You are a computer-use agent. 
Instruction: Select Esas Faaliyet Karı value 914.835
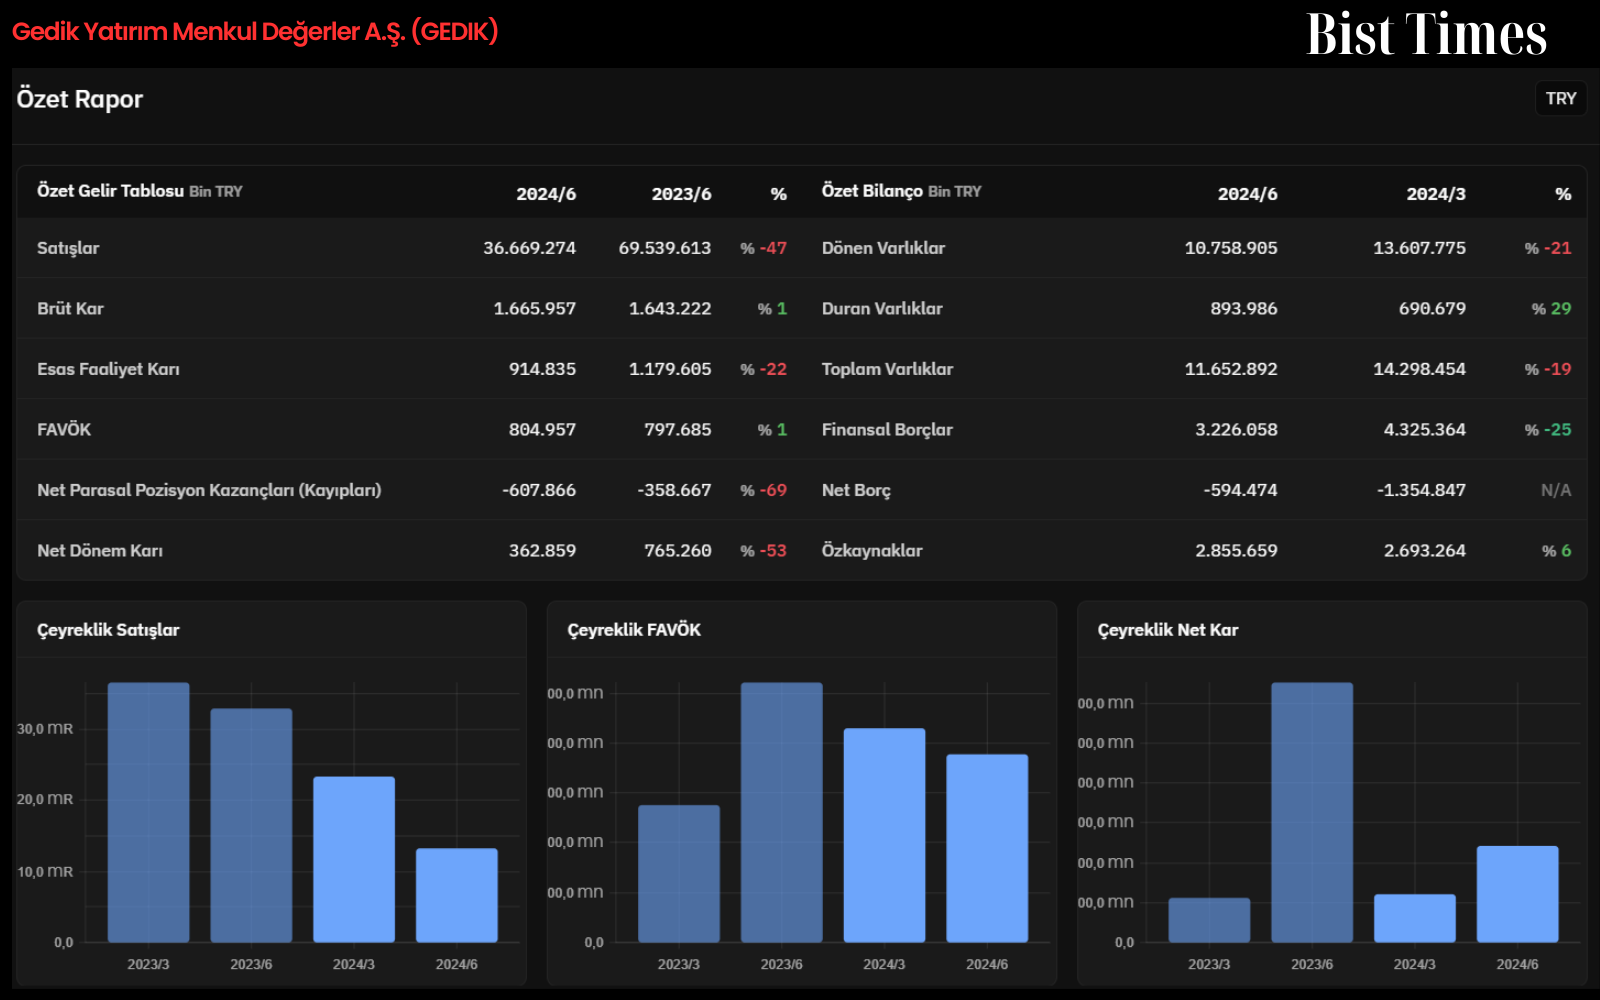[542, 369]
